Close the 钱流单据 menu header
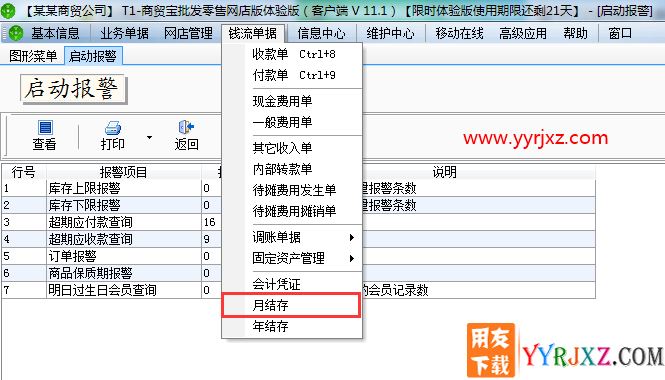The image size is (665, 380). tap(252, 33)
